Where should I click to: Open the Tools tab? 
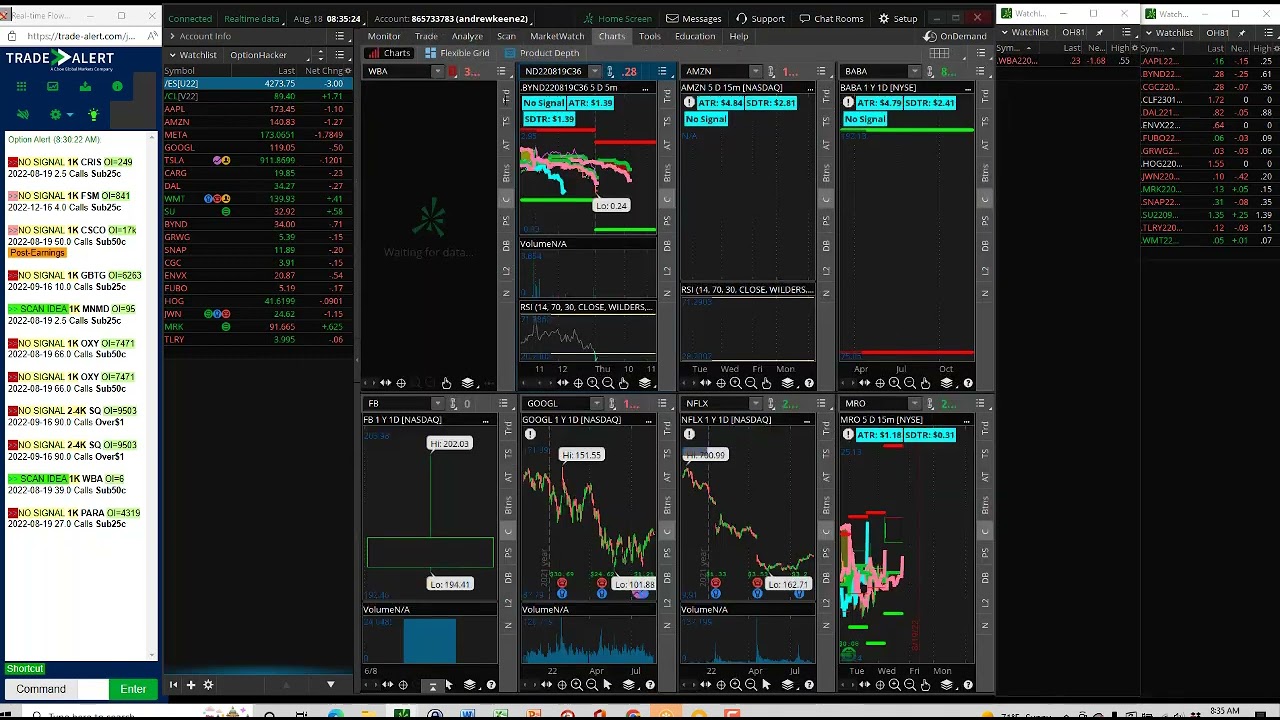[x=649, y=36]
